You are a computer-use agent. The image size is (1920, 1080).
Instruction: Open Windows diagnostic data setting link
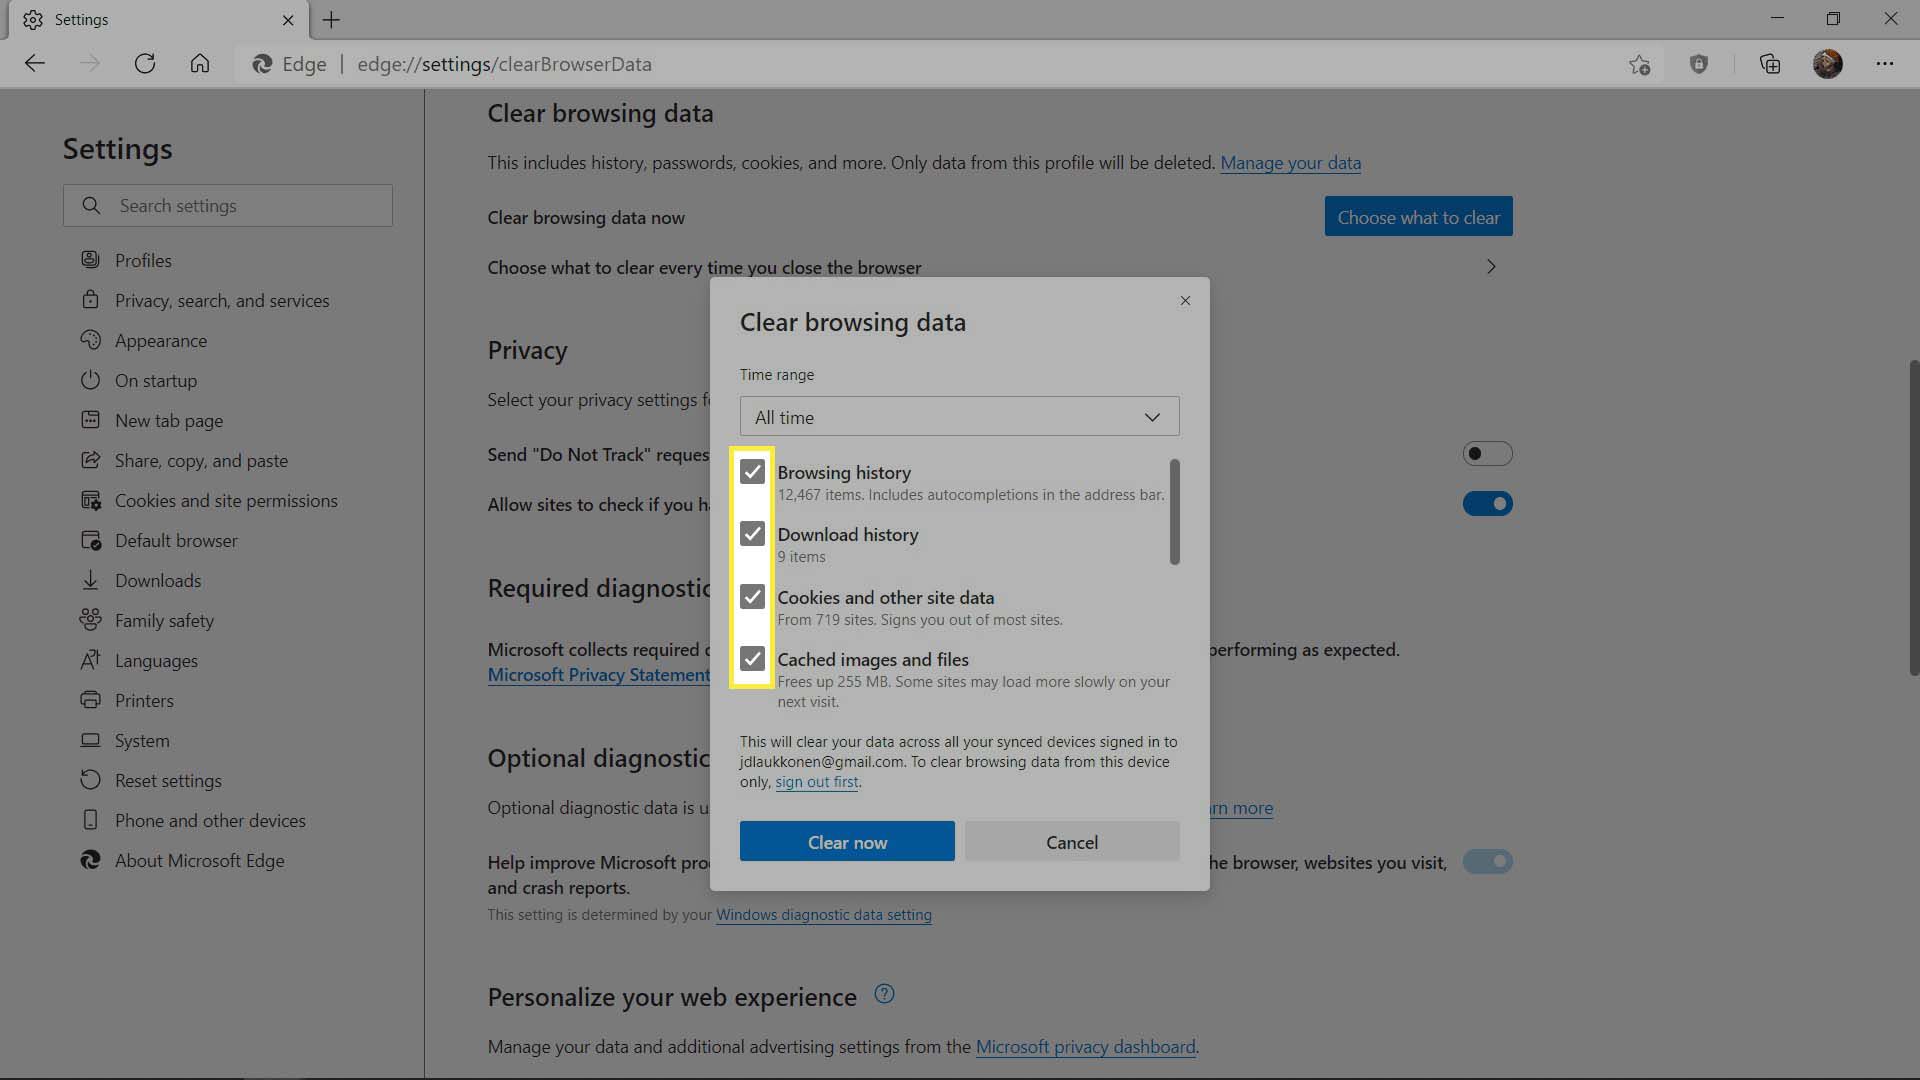pyautogui.click(x=823, y=915)
